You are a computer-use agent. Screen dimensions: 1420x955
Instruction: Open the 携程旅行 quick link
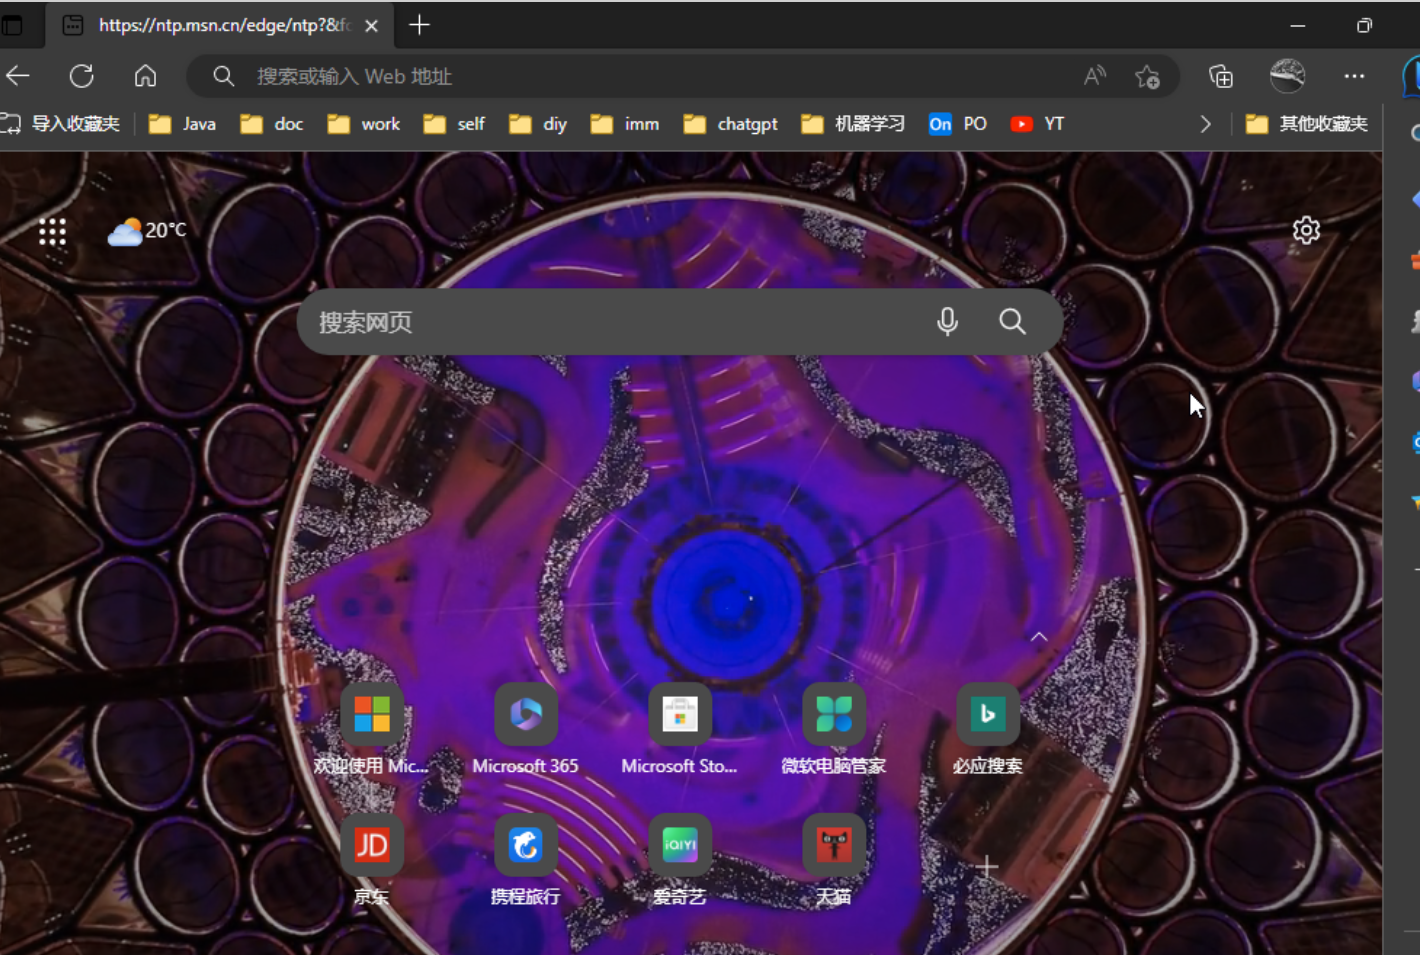(525, 860)
